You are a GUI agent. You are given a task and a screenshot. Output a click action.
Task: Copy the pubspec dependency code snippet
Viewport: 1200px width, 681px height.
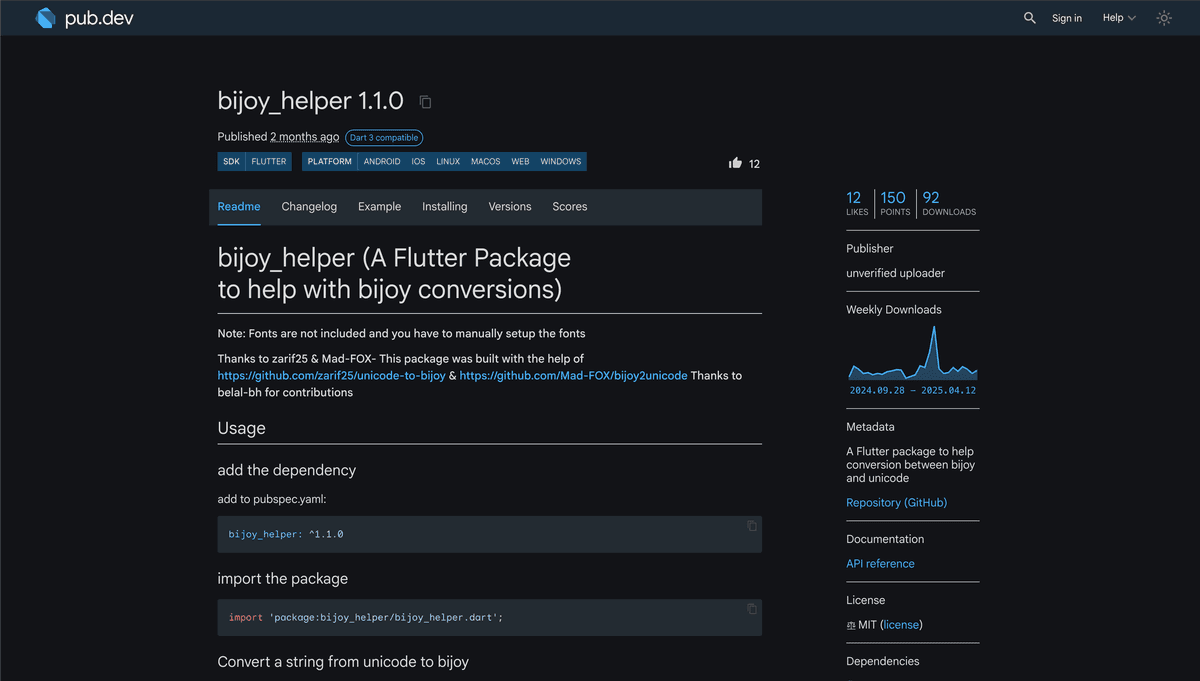[751, 525]
